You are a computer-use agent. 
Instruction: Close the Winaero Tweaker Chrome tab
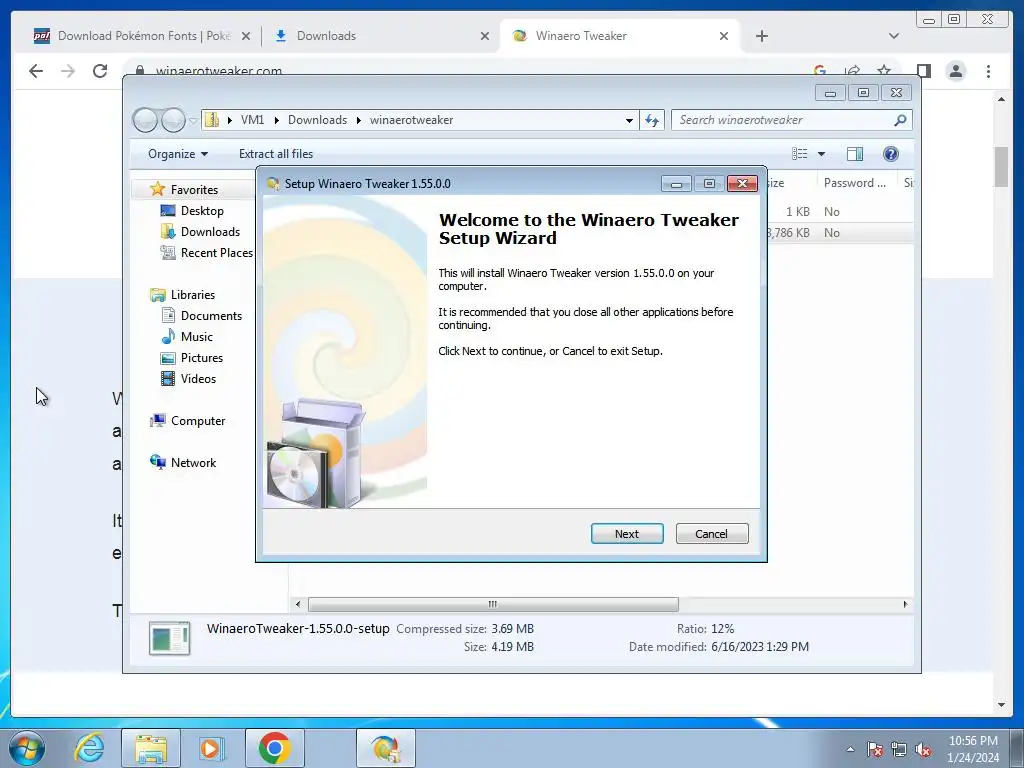click(724, 36)
